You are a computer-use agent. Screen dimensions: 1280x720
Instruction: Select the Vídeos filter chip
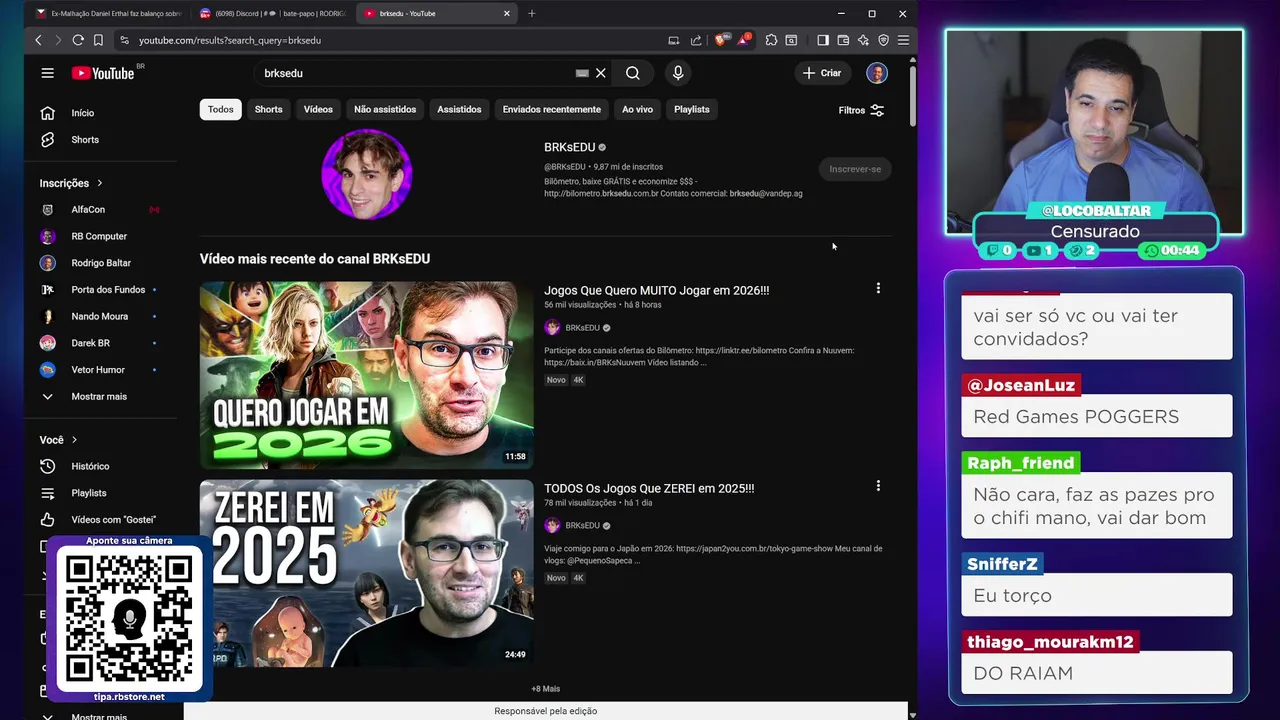tap(318, 109)
